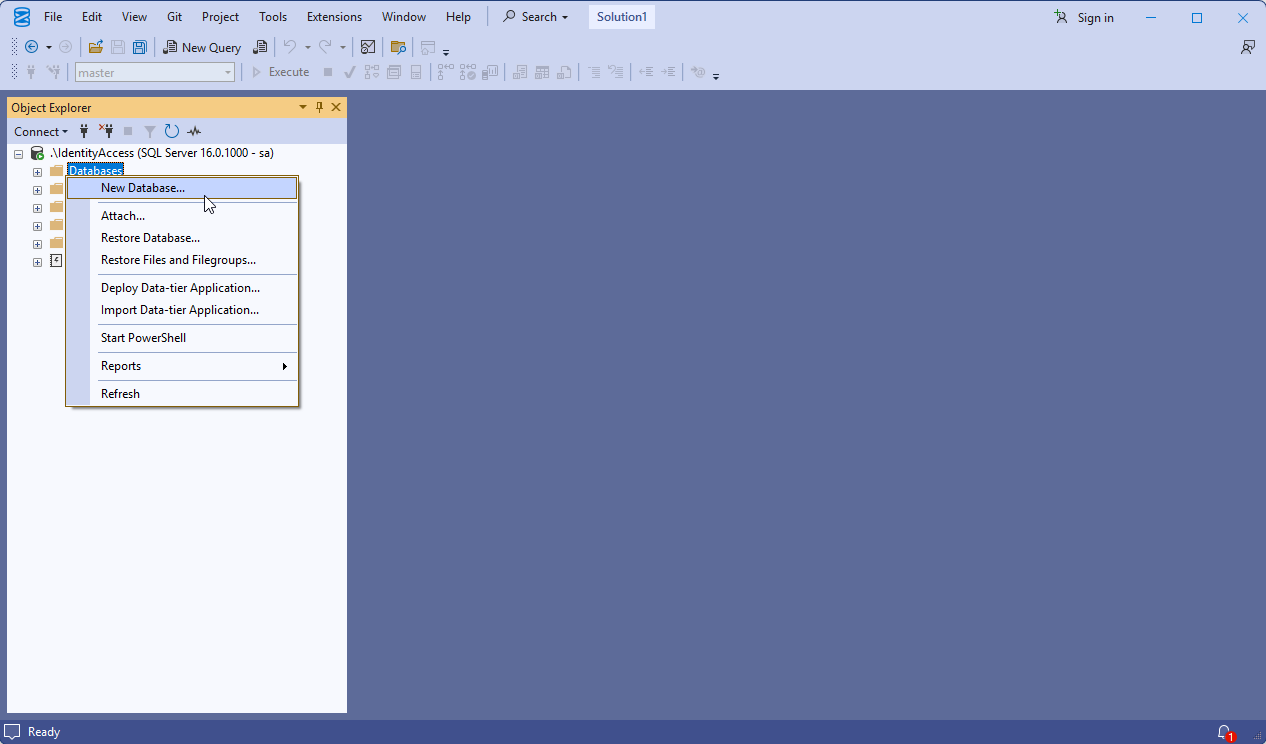
Task: Open the Object Explorer window position dropdown
Action: point(303,107)
